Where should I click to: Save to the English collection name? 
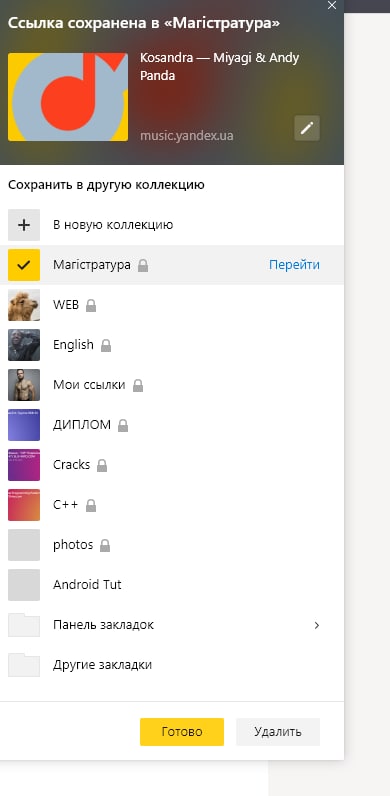tap(73, 345)
